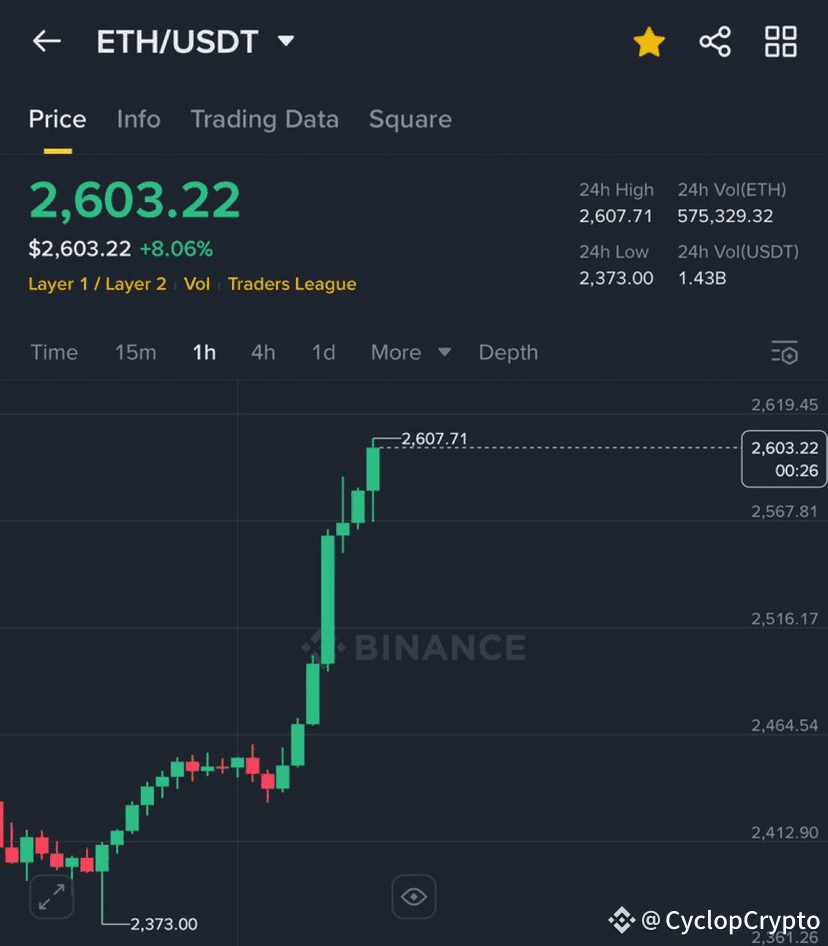Open the four-square grid menu icon

tap(781, 42)
